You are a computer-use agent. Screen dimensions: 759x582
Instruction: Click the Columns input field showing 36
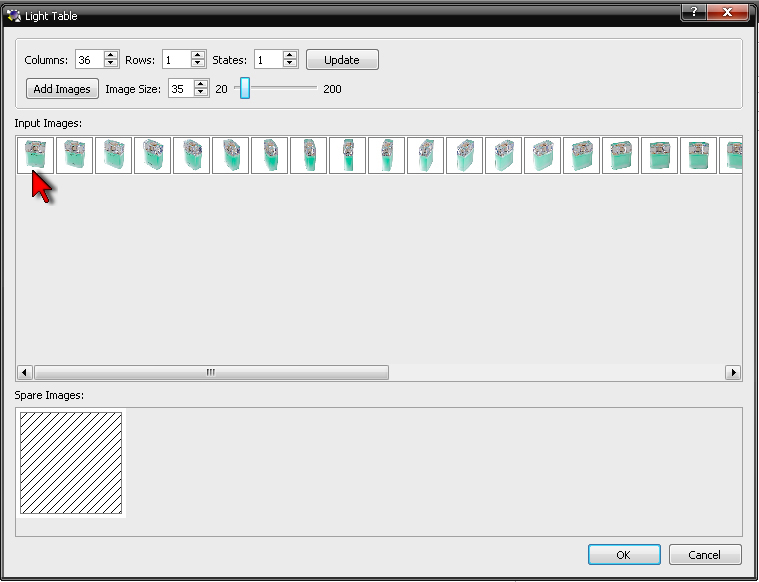coord(90,60)
